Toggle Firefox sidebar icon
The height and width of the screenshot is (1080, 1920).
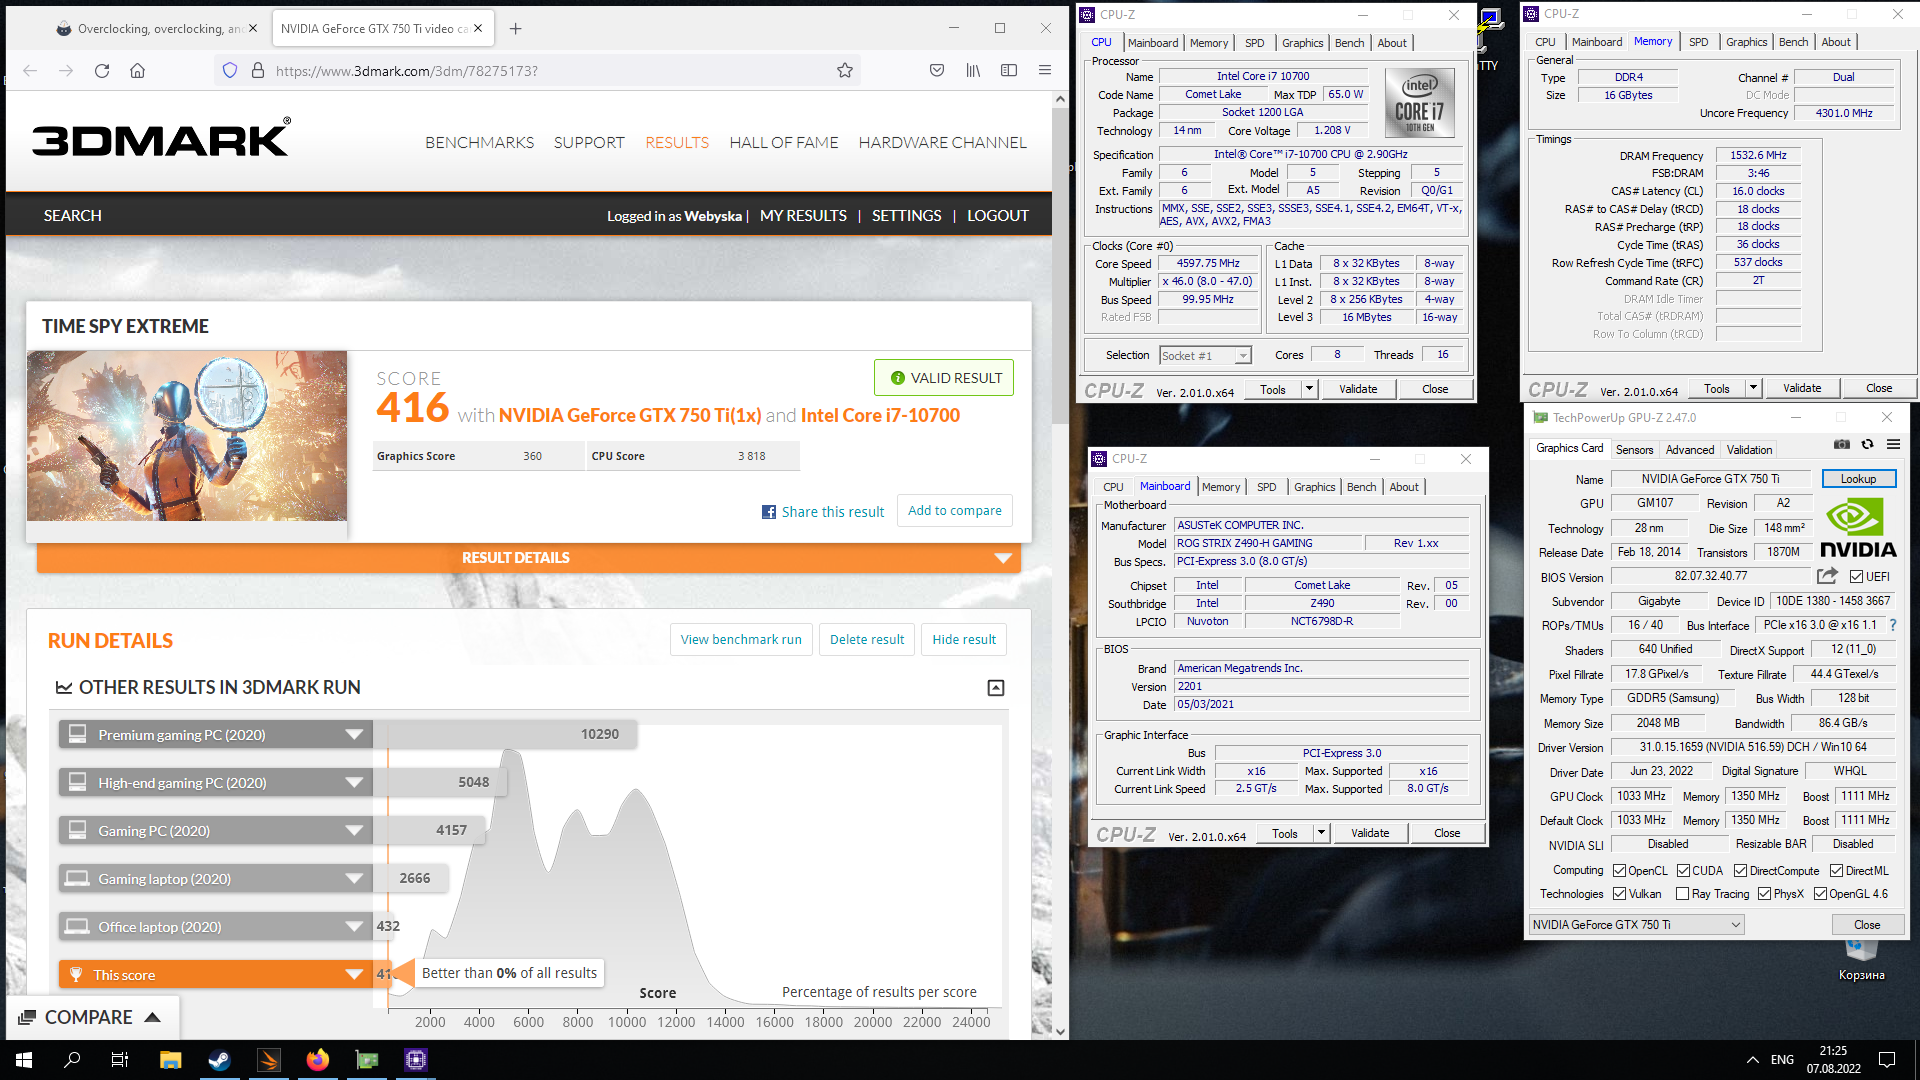click(x=1009, y=70)
